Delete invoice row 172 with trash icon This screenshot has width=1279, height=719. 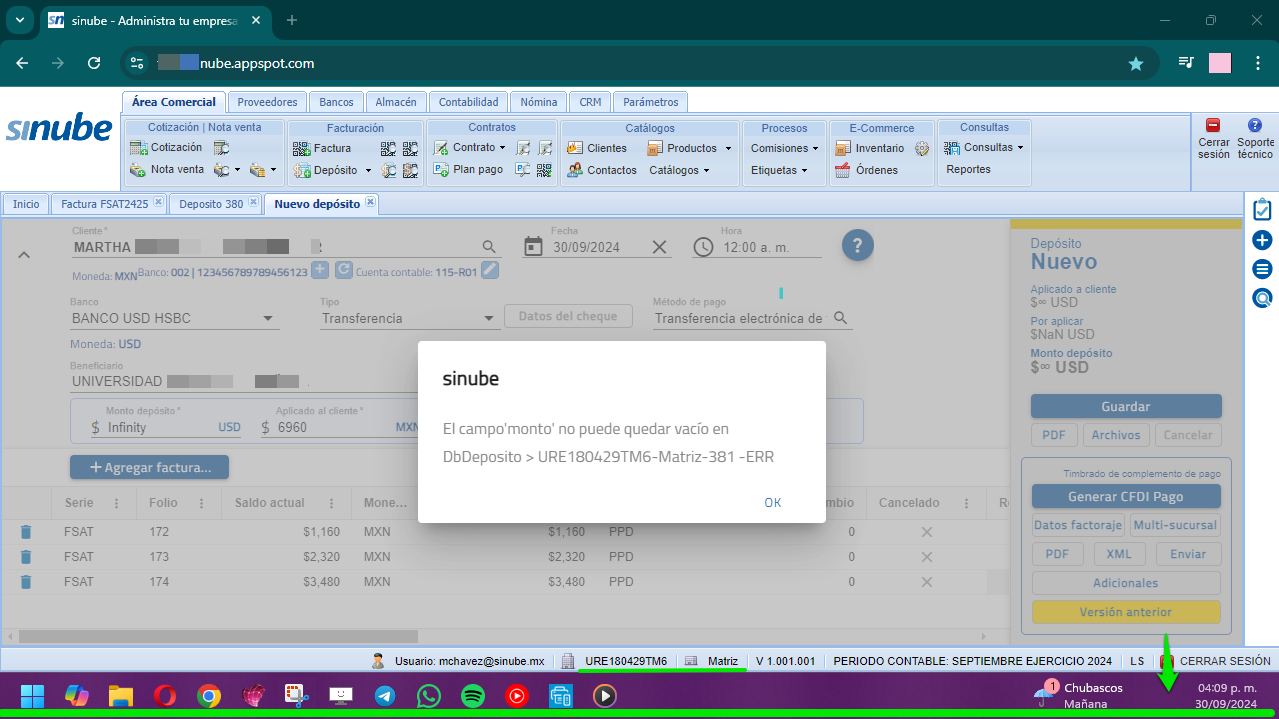[x=26, y=532]
